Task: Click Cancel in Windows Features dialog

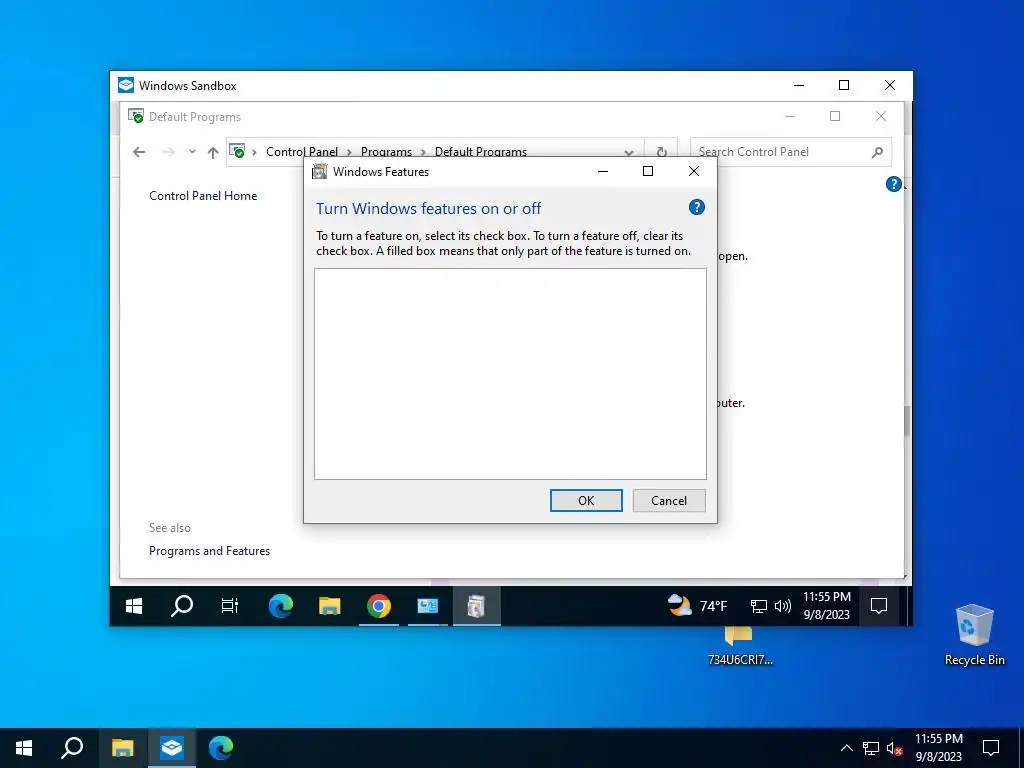Action: (669, 500)
